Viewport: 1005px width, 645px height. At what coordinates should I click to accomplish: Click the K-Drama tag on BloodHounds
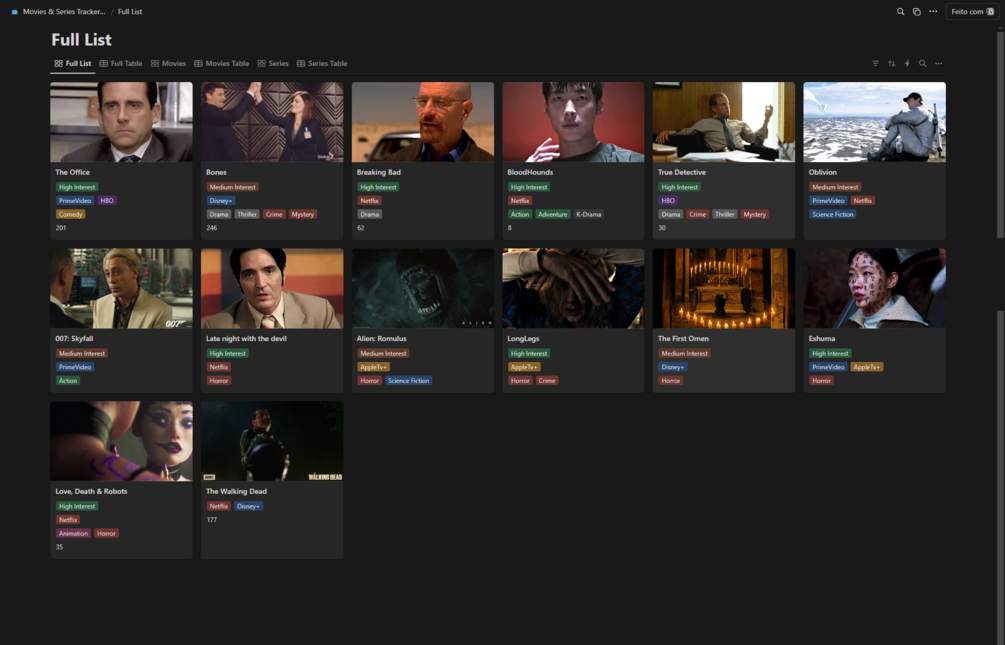coord(588,214)
